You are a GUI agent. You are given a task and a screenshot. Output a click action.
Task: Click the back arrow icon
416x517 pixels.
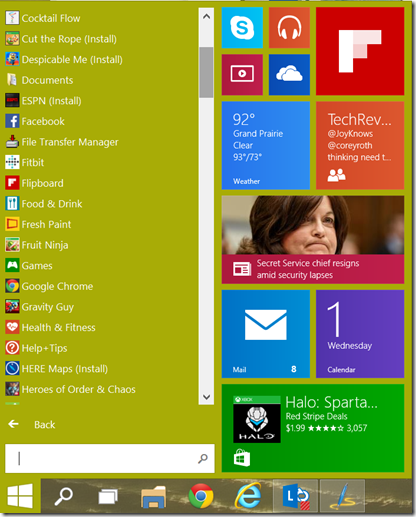coord(13,424)
